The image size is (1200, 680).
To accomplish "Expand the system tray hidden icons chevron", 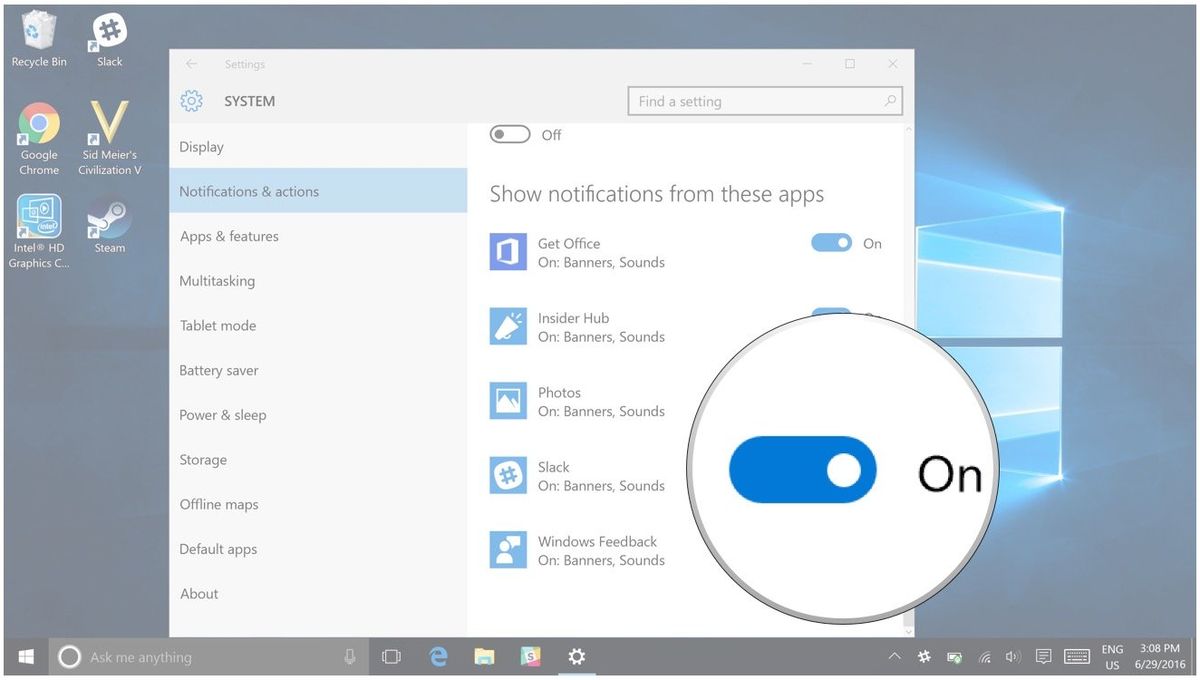I will pos(894,657).
